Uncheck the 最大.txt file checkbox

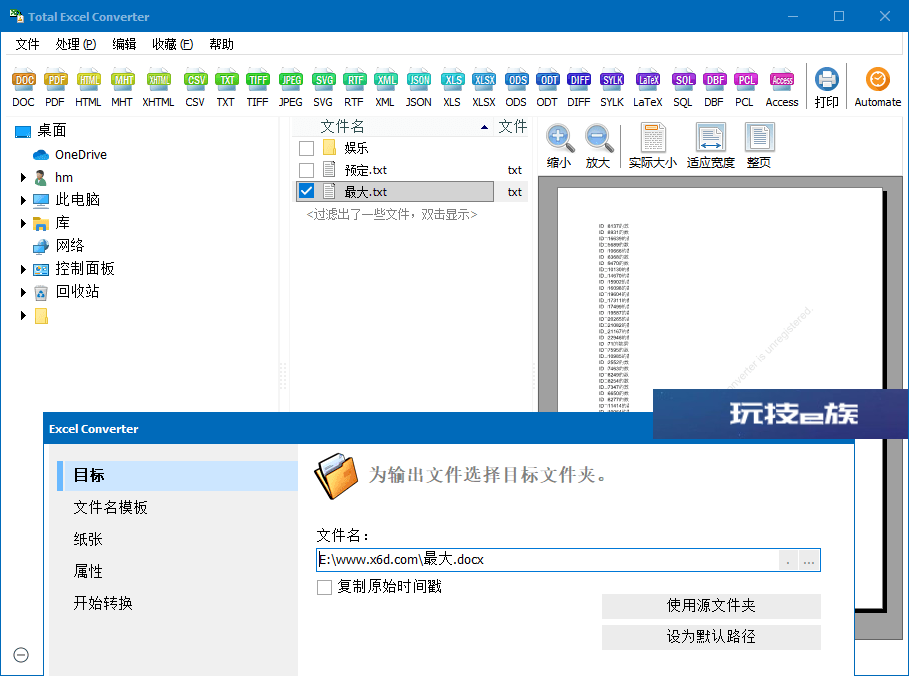tap(307, 191)
